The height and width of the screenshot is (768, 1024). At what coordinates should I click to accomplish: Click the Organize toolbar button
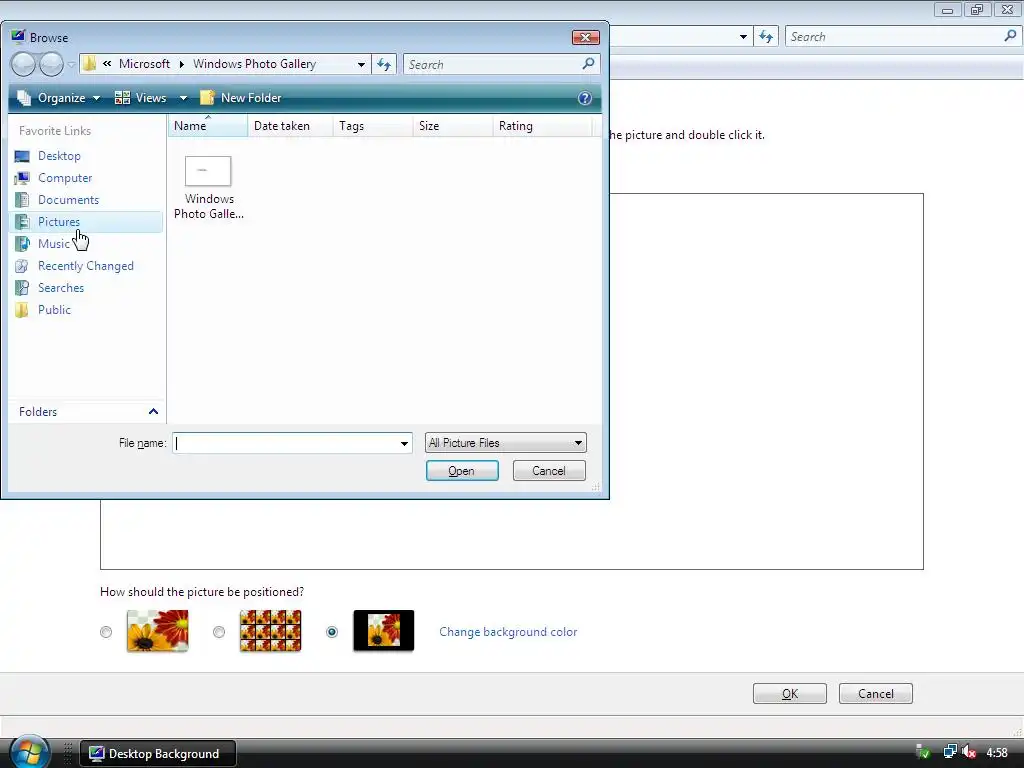coord(59,98)
